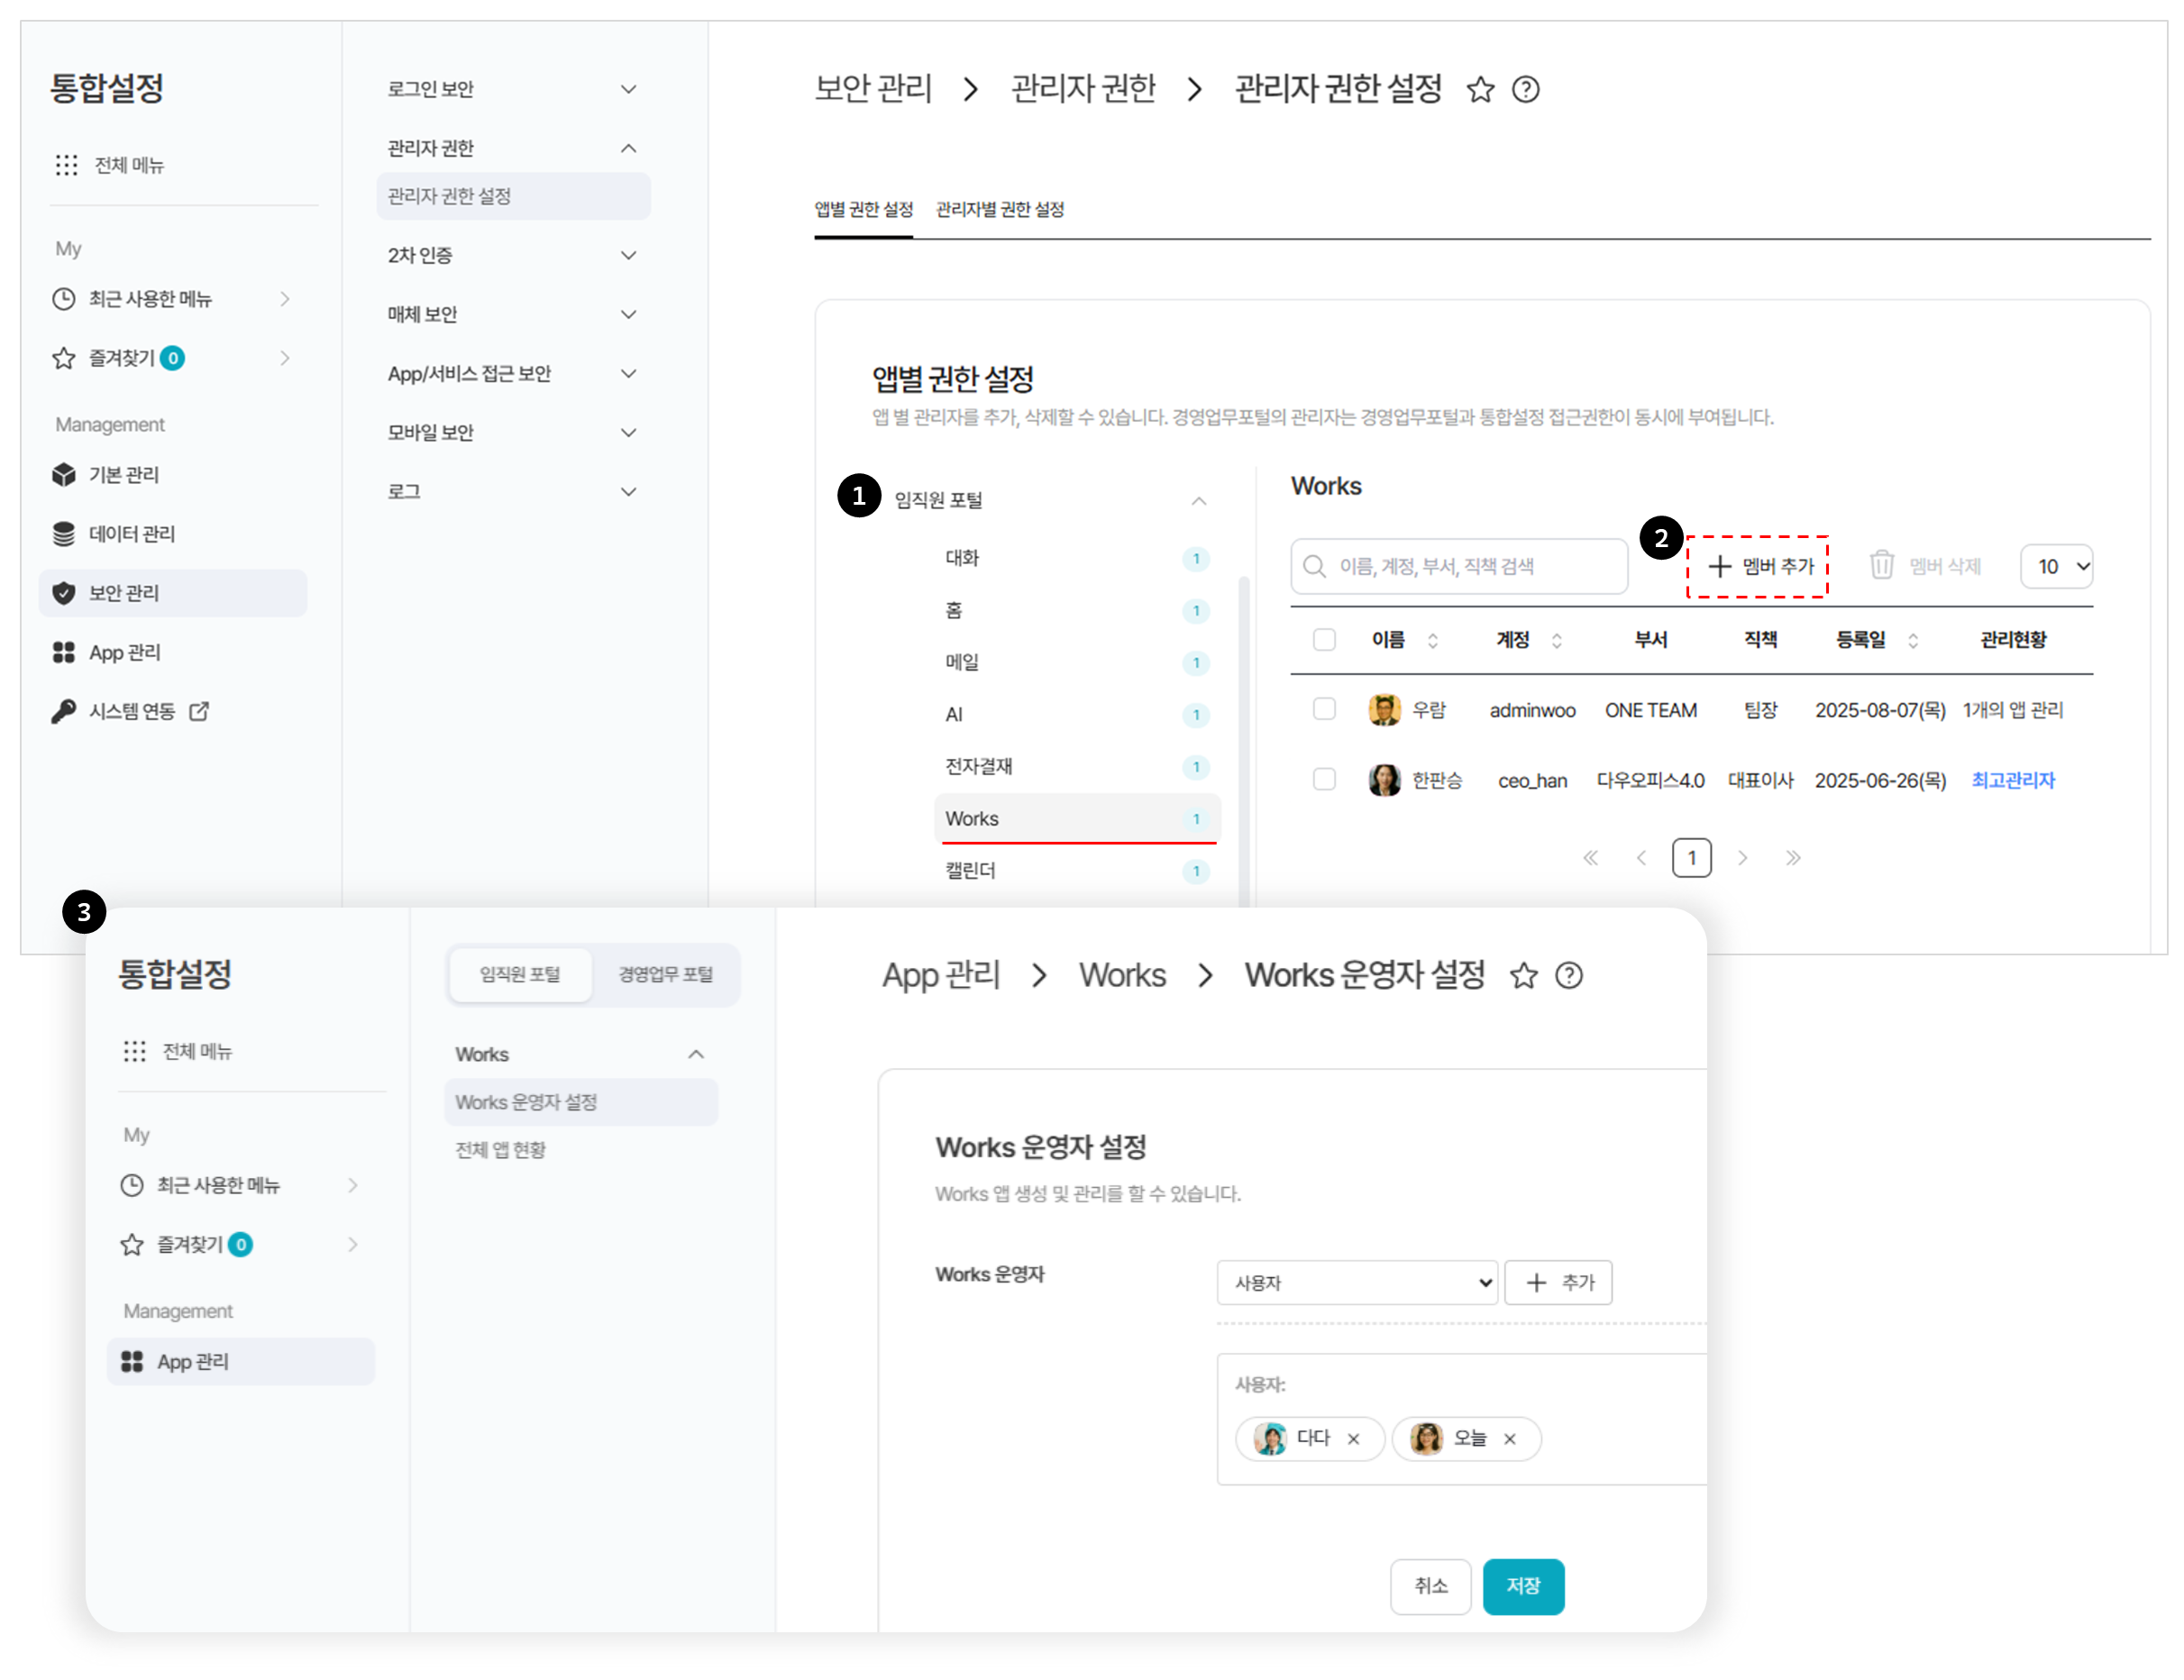Open 데이터 관리 database icon menu
2184x1680 pixels.
[x=64, y=534]
